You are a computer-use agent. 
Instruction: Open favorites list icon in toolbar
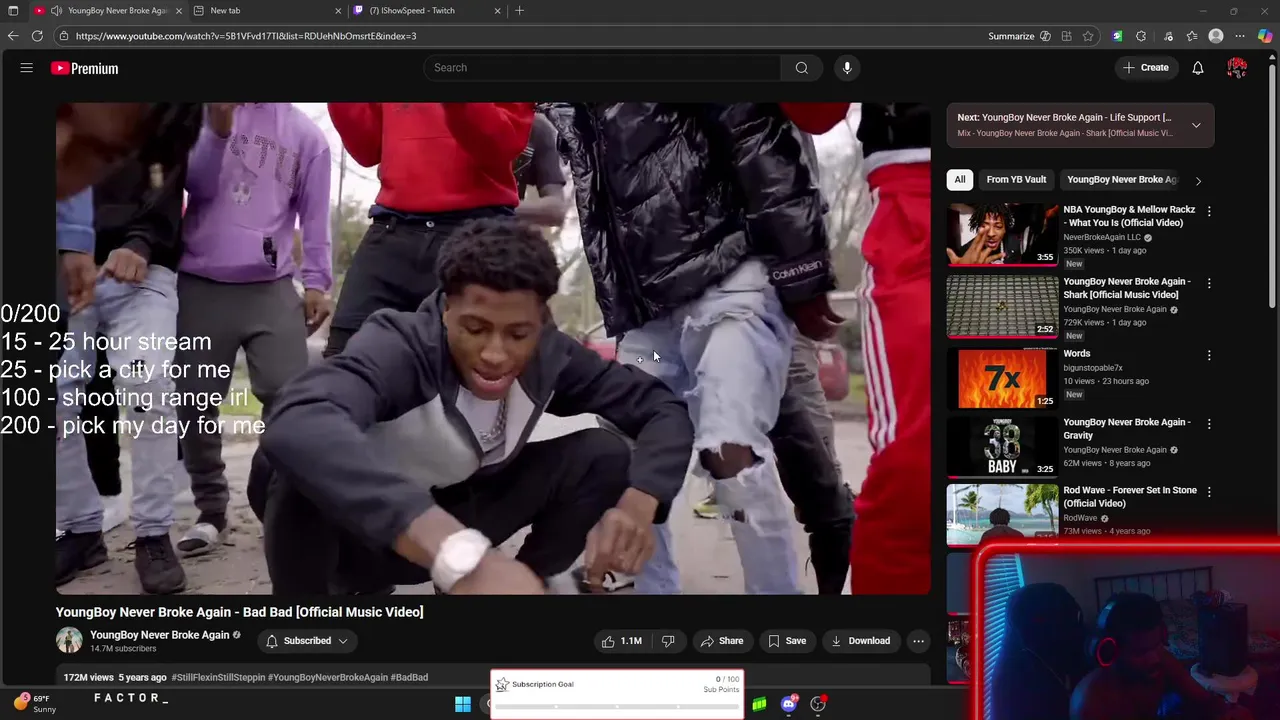tap(1192, 36)
